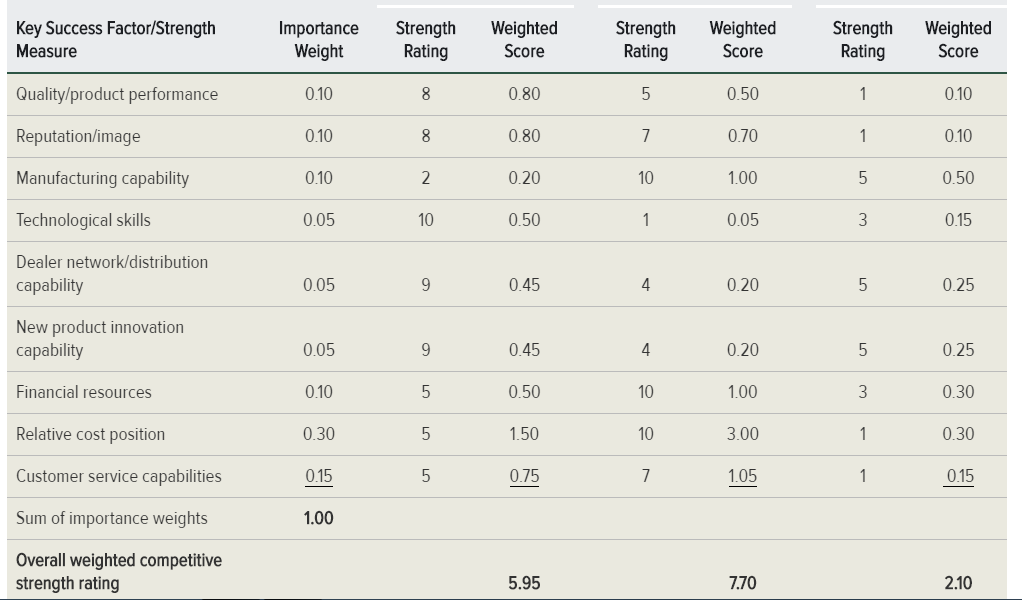Select the 'Technological skills' row label
The width and height of the screenshot is (1022, 600).
tap(83, 220)
